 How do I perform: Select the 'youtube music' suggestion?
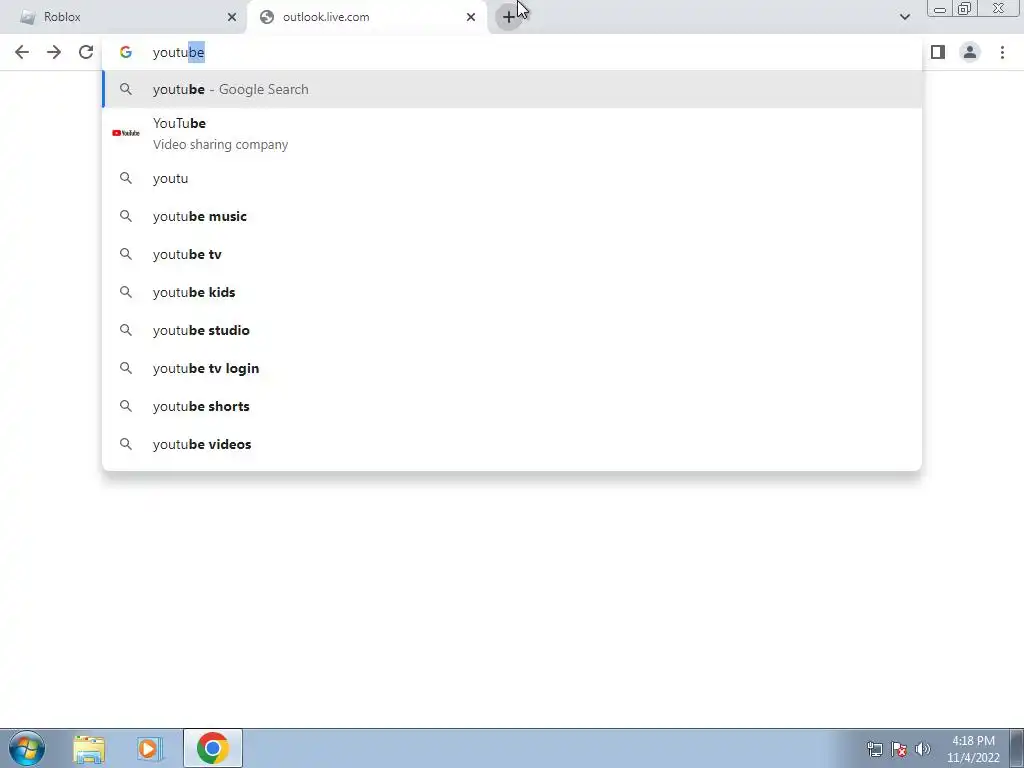point(512,216)
